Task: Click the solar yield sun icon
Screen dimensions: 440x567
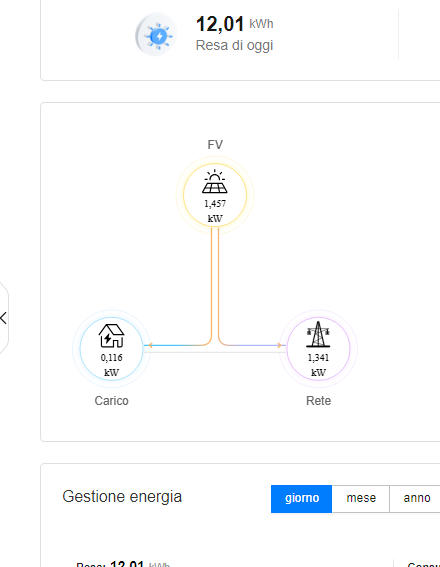Action: 156,35
